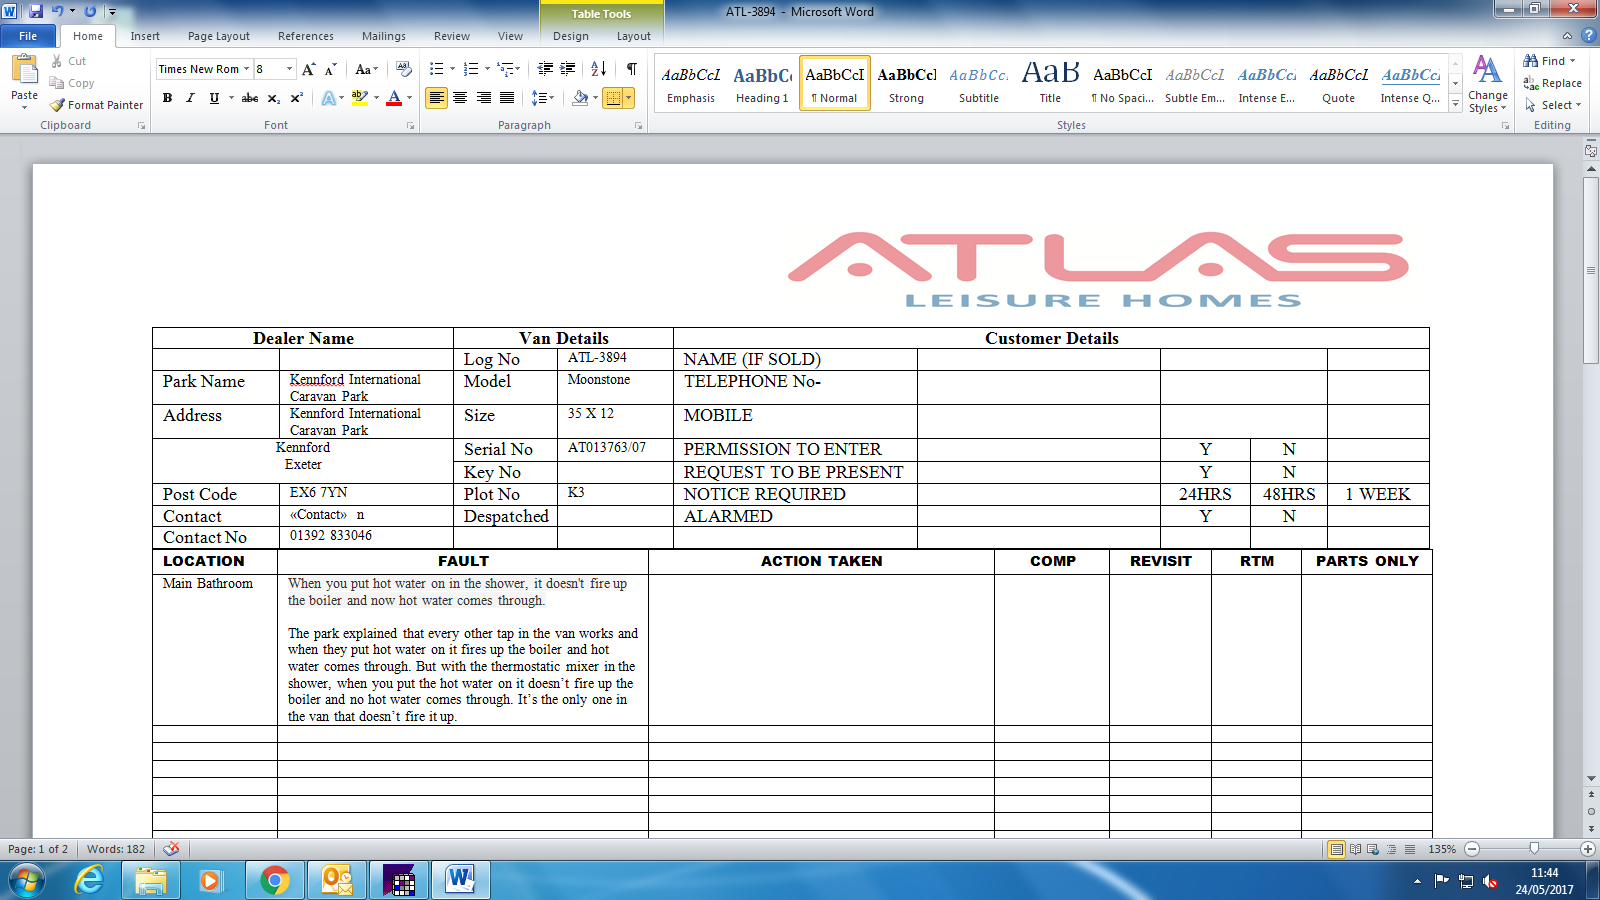
Task: Click the Decrease Indent icon
Action: coord(545,69)
